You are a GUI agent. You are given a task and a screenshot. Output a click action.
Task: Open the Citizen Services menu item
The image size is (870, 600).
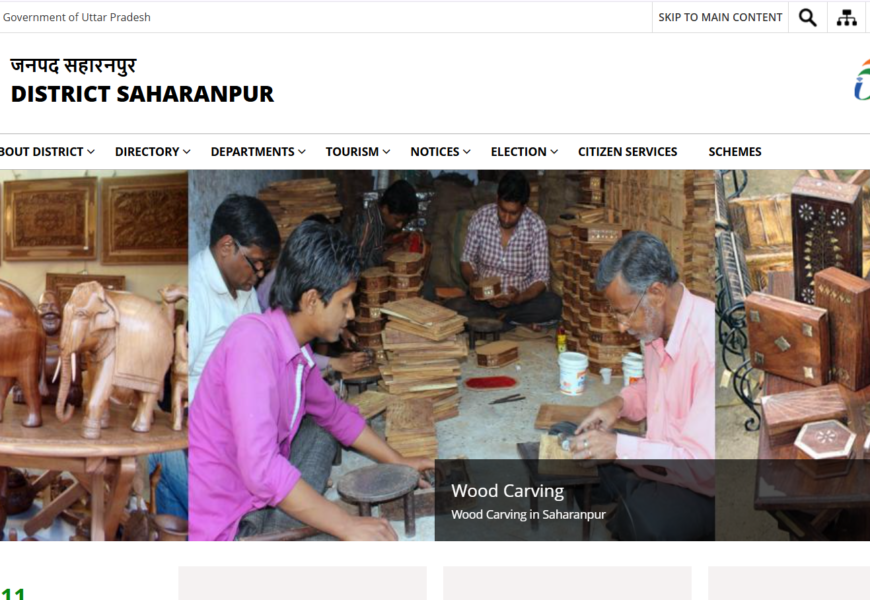click(628, 152)
